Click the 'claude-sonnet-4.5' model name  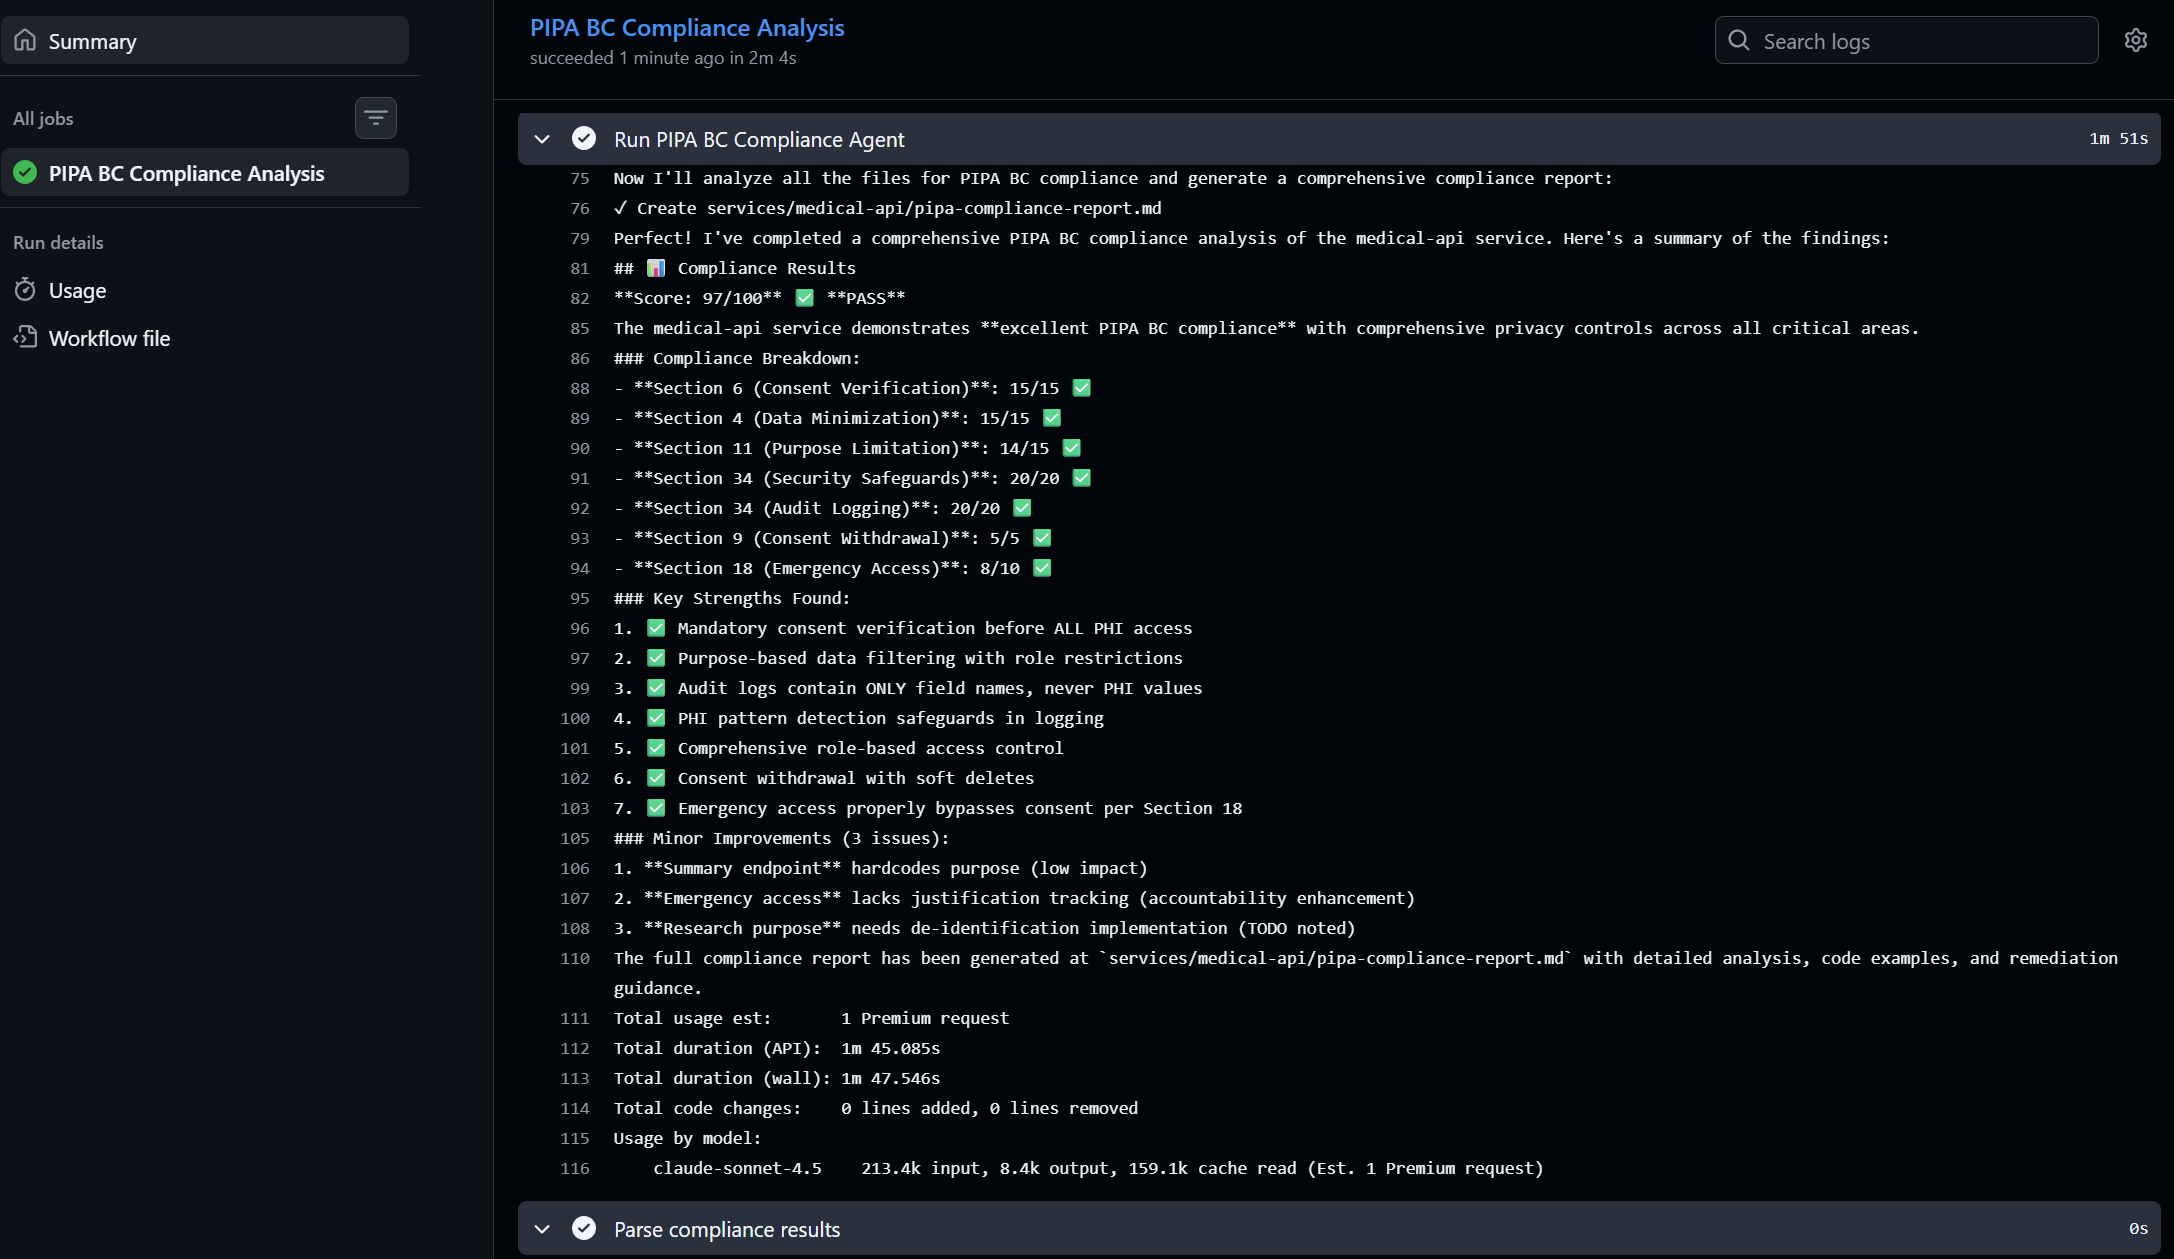coord(737,1168)
